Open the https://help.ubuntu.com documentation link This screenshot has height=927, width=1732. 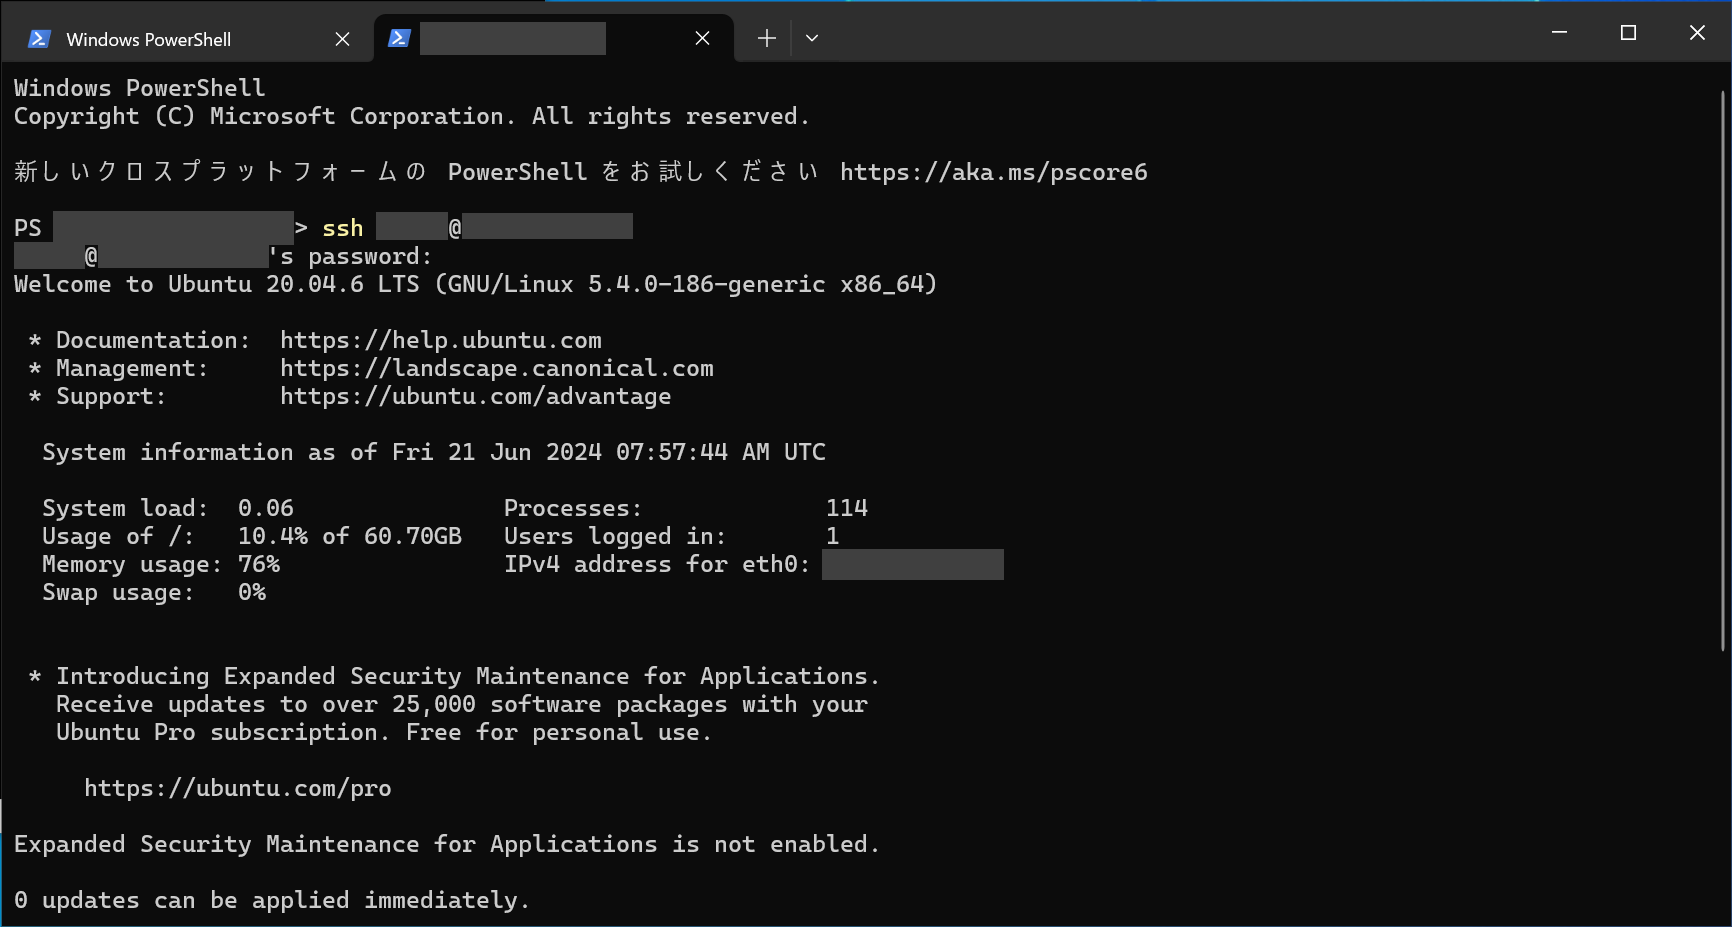[440, 340]
